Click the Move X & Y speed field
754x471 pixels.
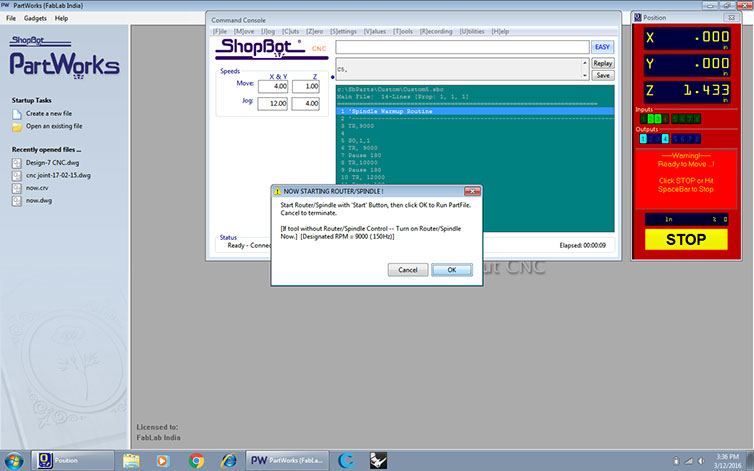[x=273, y=87]
